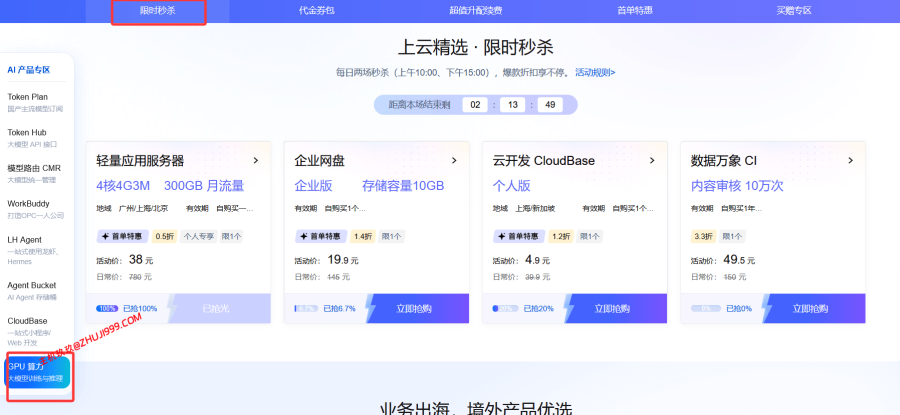The width and height of the screenshot is (900, 415).
Task: Open the 活动规则 link
Action: (595, 72)
